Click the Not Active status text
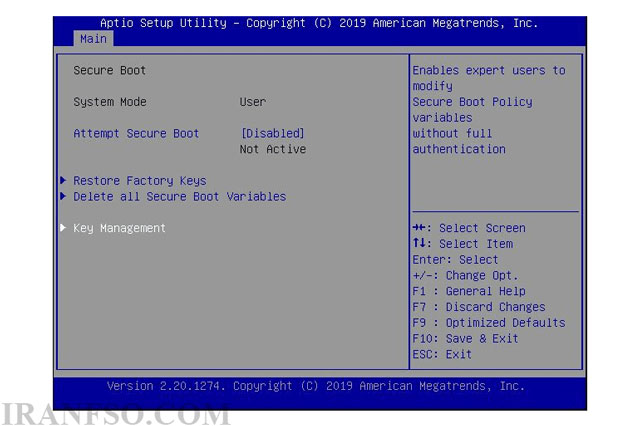This screenshot has width=640, height=426. (x=273, y=149)
